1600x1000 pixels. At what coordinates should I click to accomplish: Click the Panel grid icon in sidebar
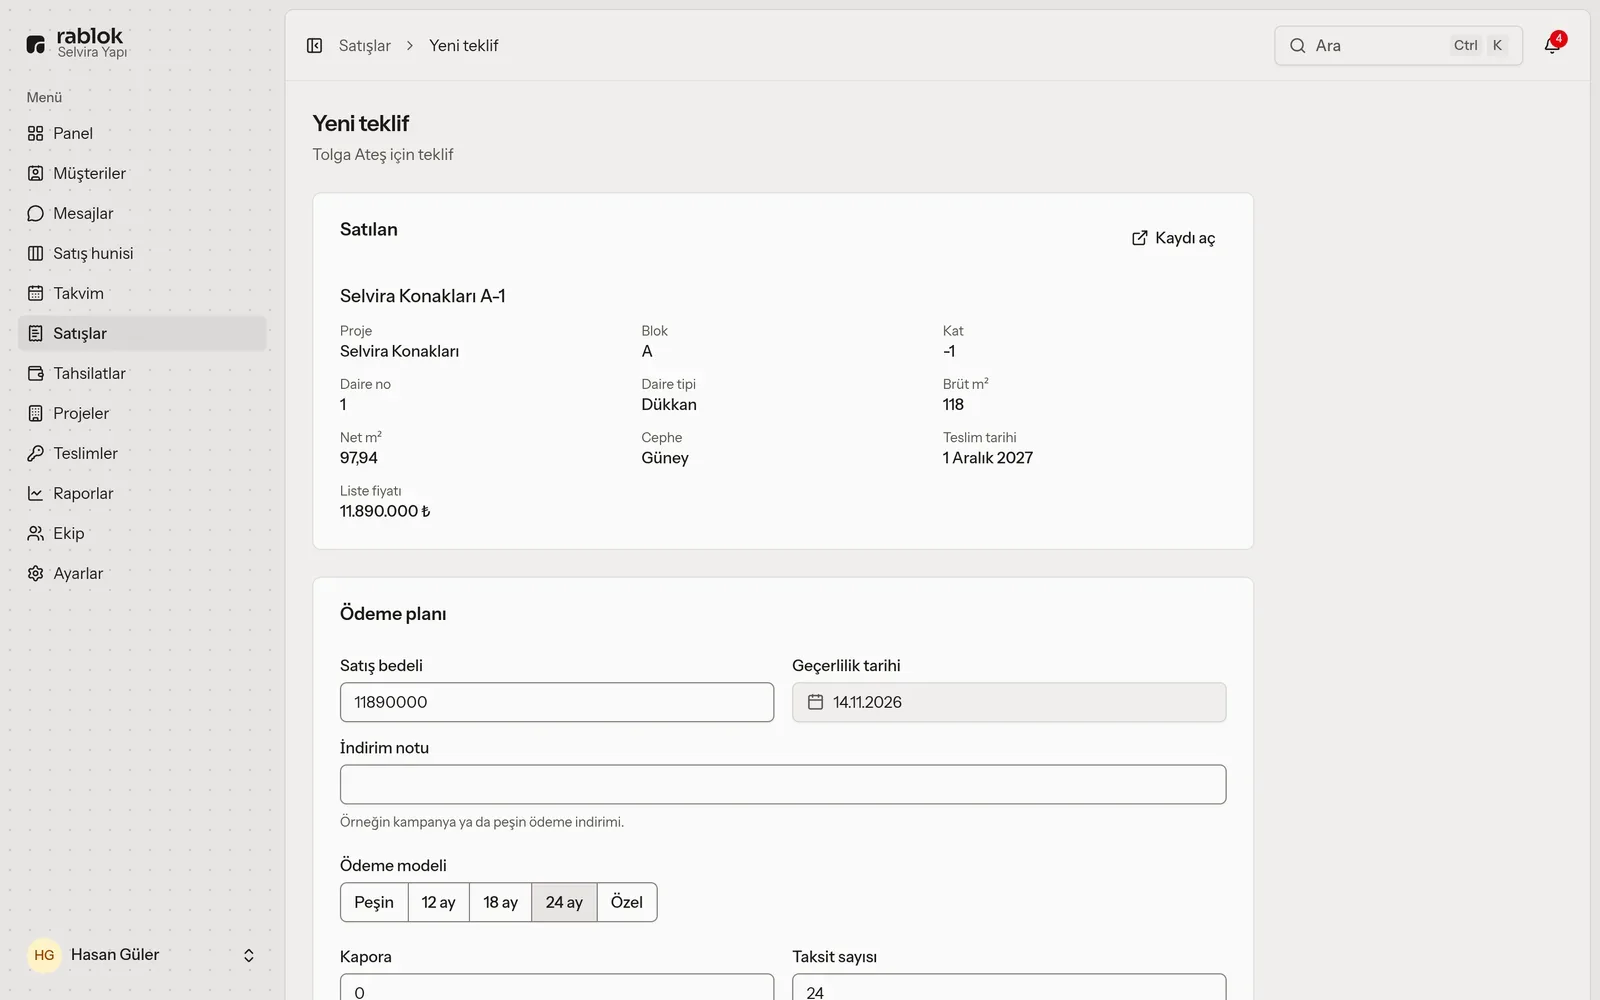[36, 133]
